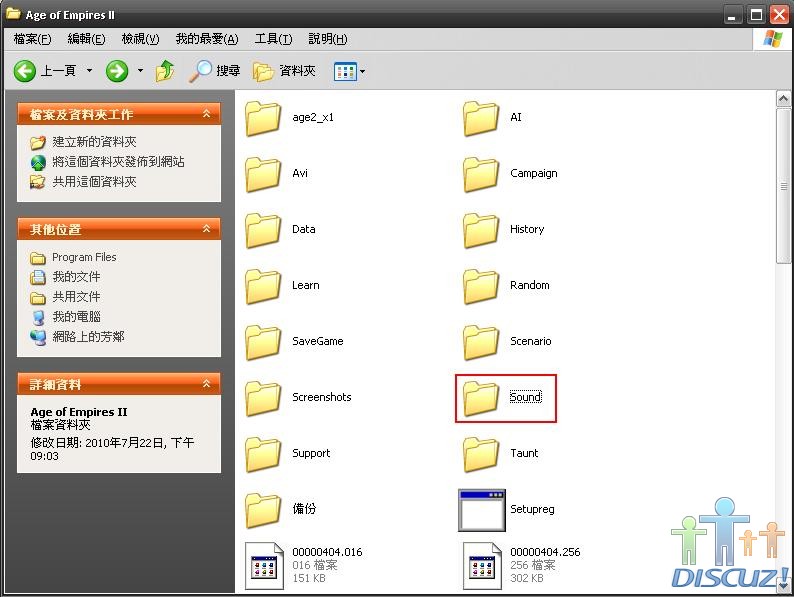This screenshot has height=597, width=794.
Task: Select the Learn folder icon
Action: [x=263, y=287]
